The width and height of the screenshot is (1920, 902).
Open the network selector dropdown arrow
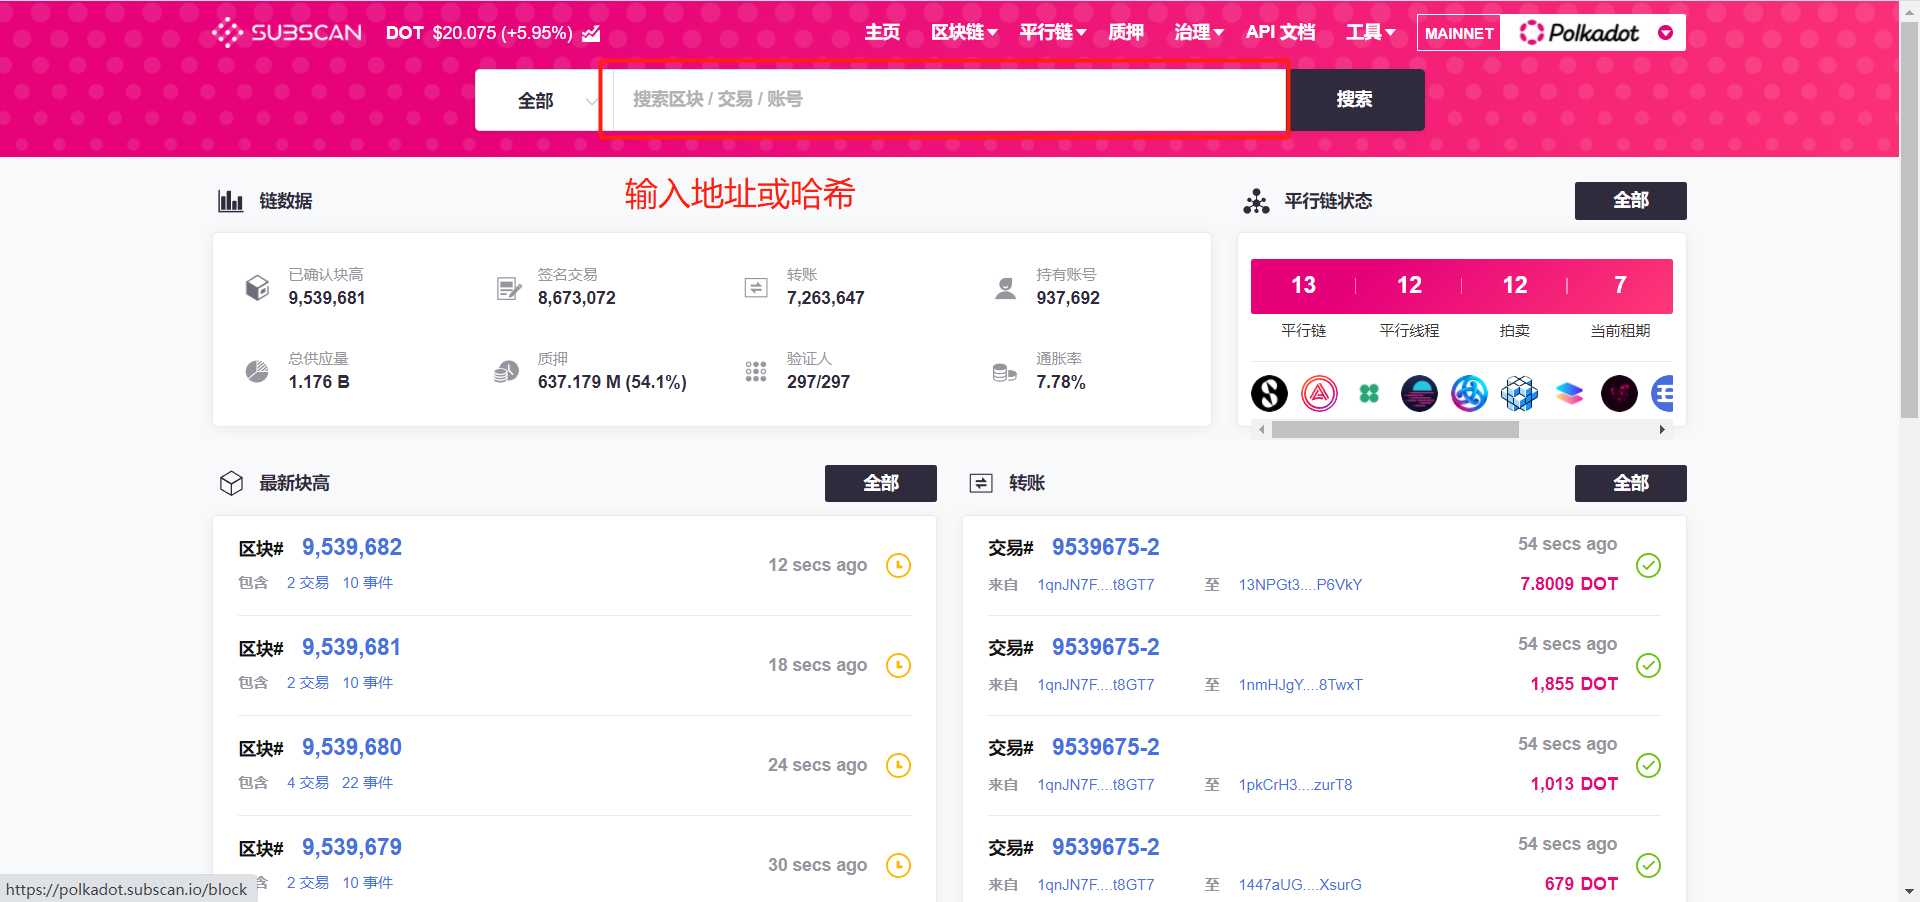[x=1666, y=33]
